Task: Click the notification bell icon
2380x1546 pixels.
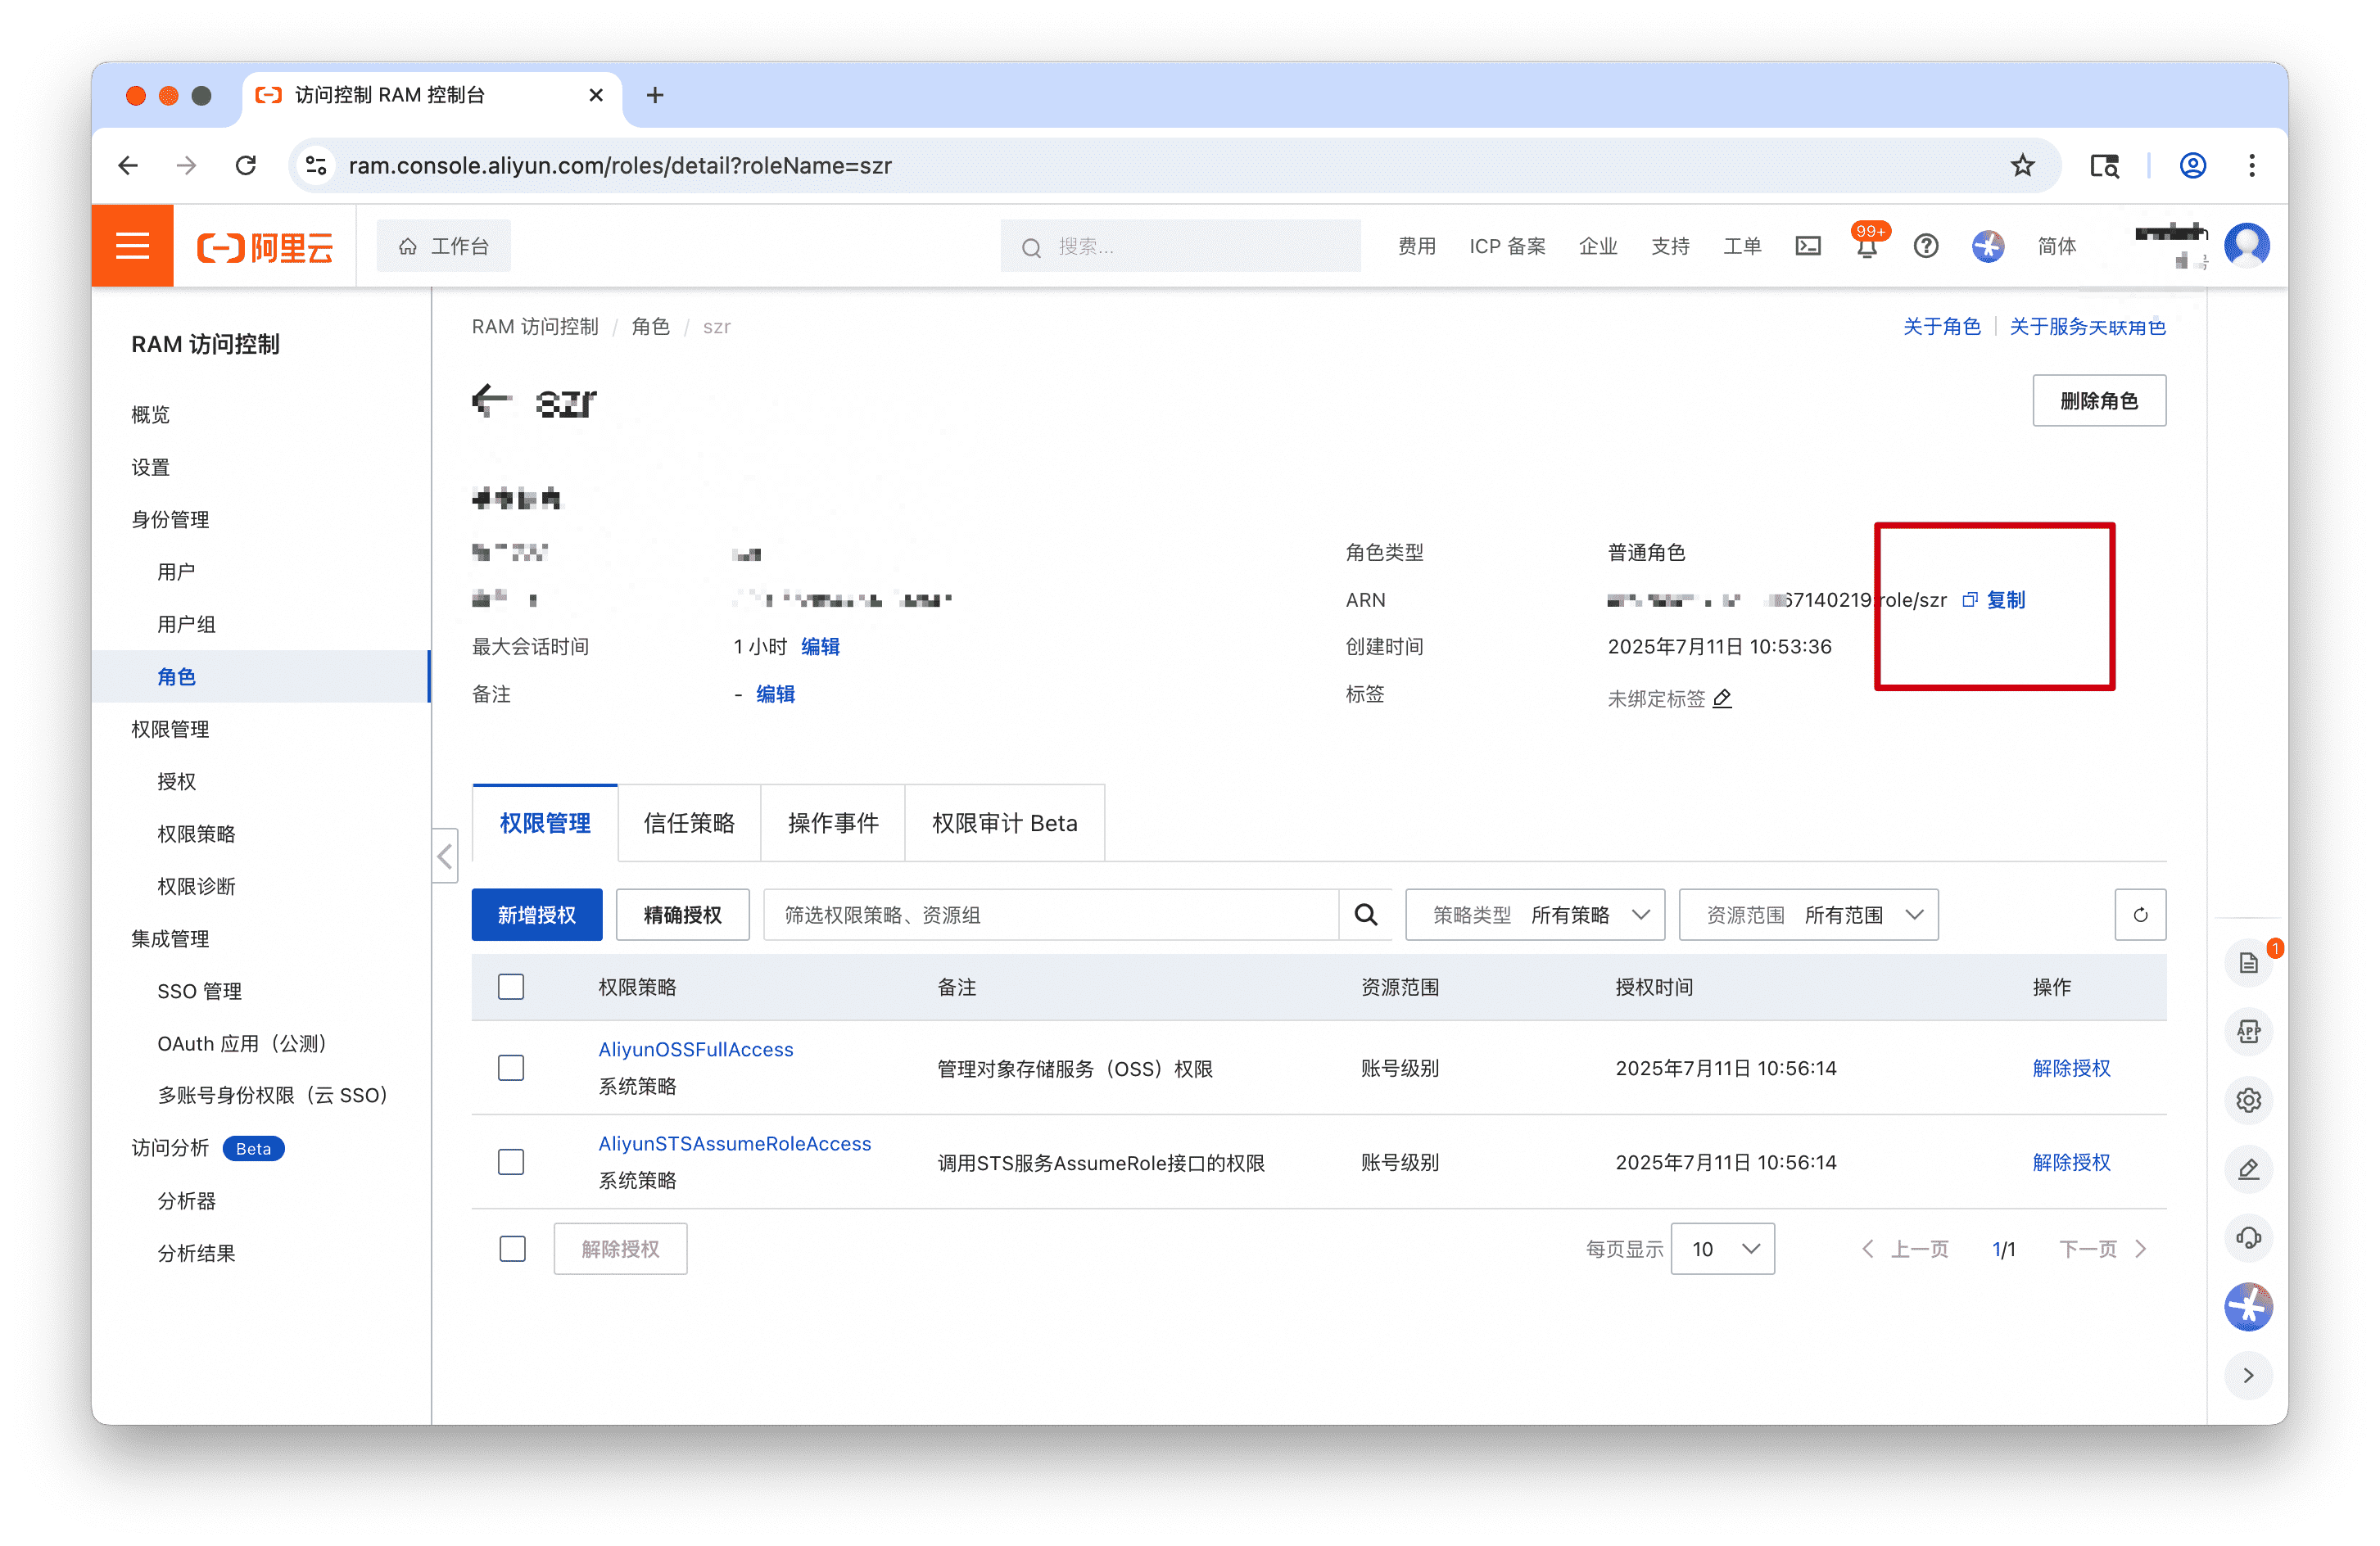Action: 1866,247
